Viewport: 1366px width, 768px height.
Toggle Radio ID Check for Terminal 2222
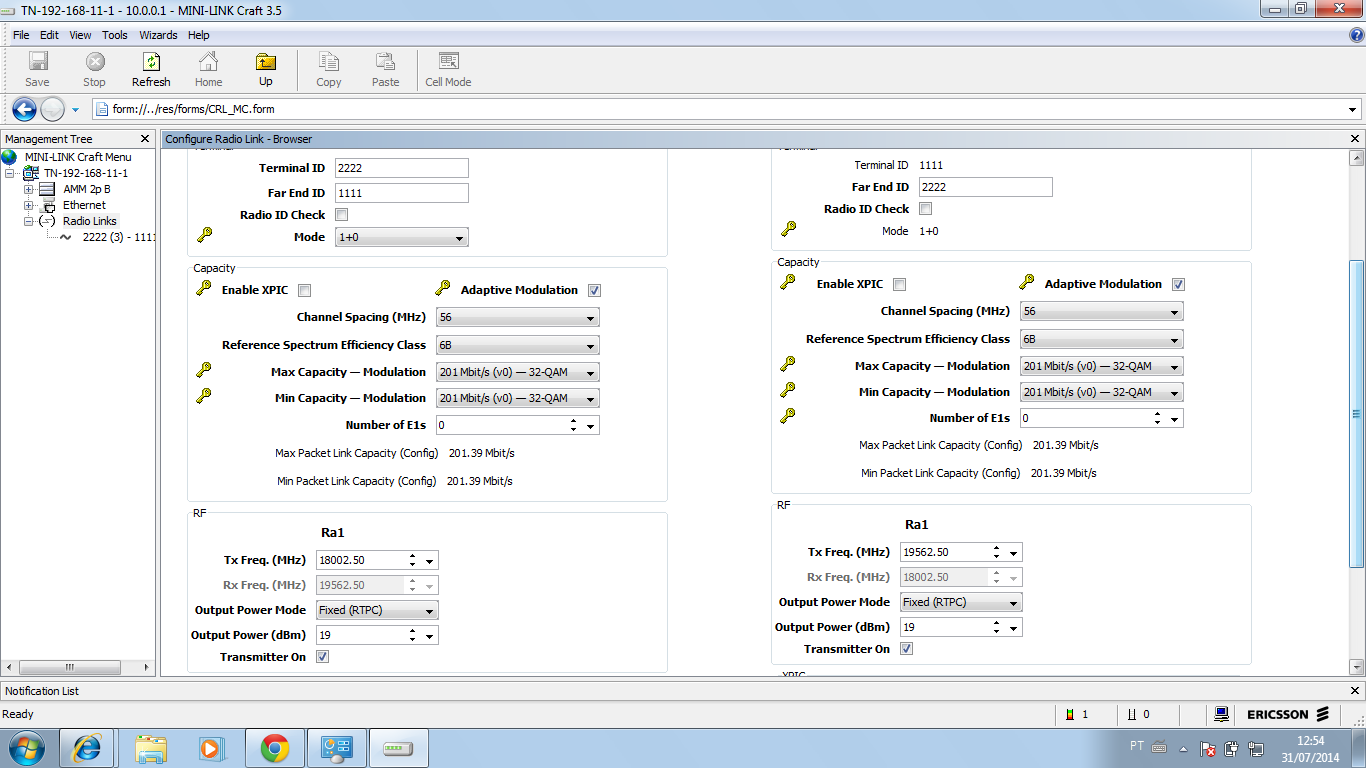click(x=342, y=215)
